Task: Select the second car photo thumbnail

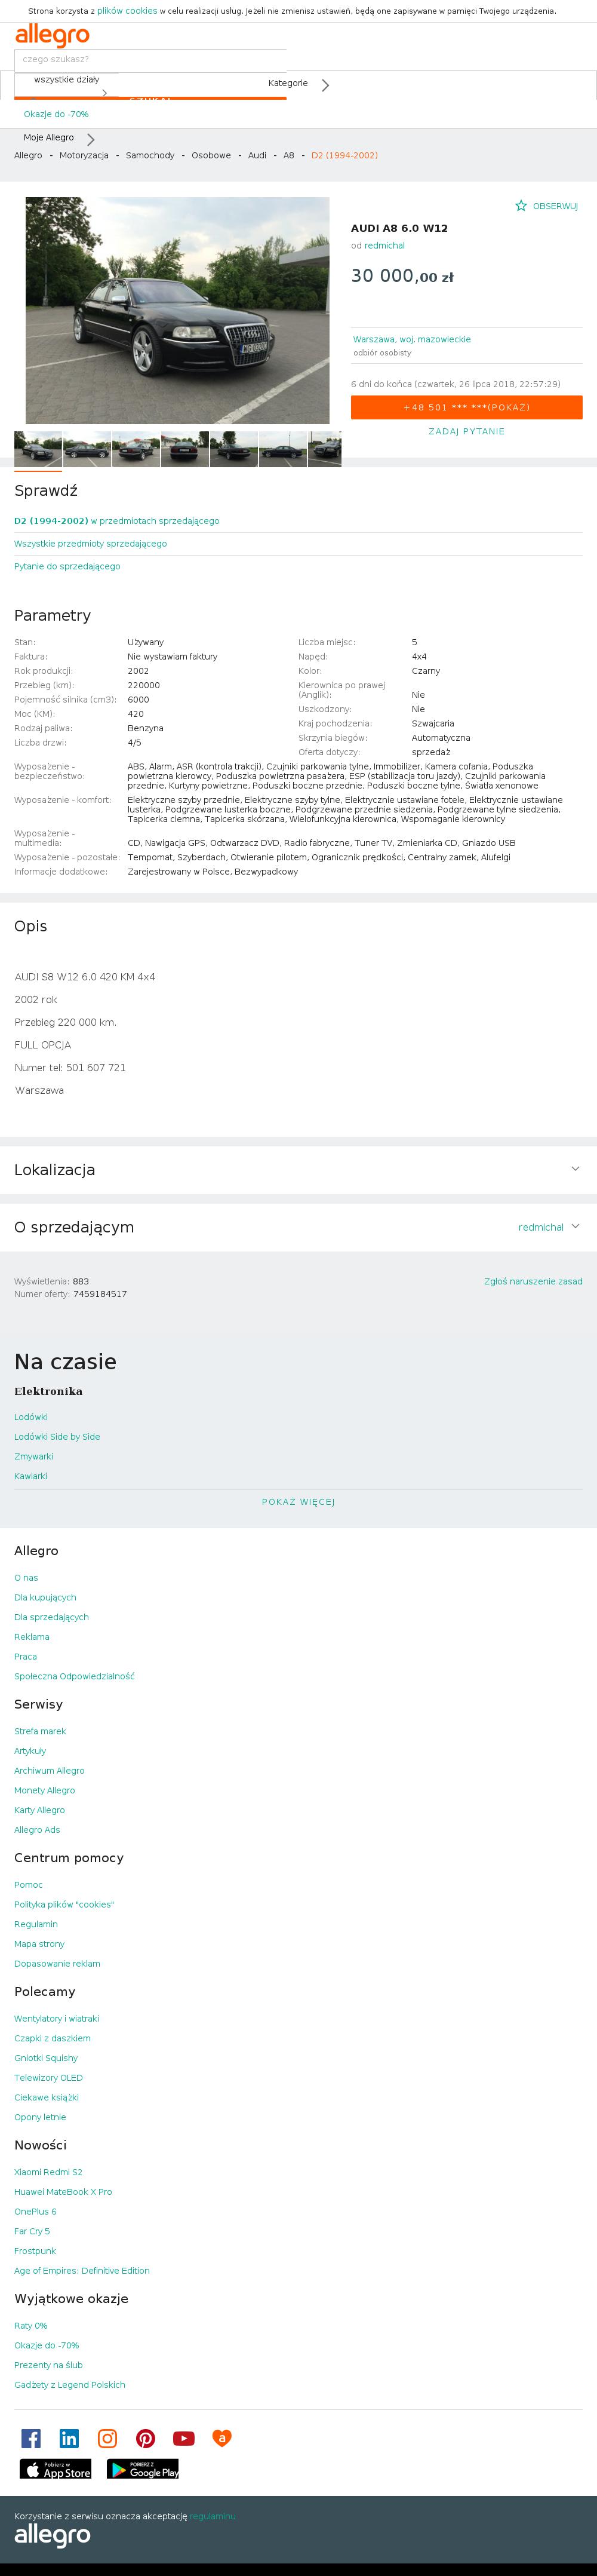Action: coord(87,449)
